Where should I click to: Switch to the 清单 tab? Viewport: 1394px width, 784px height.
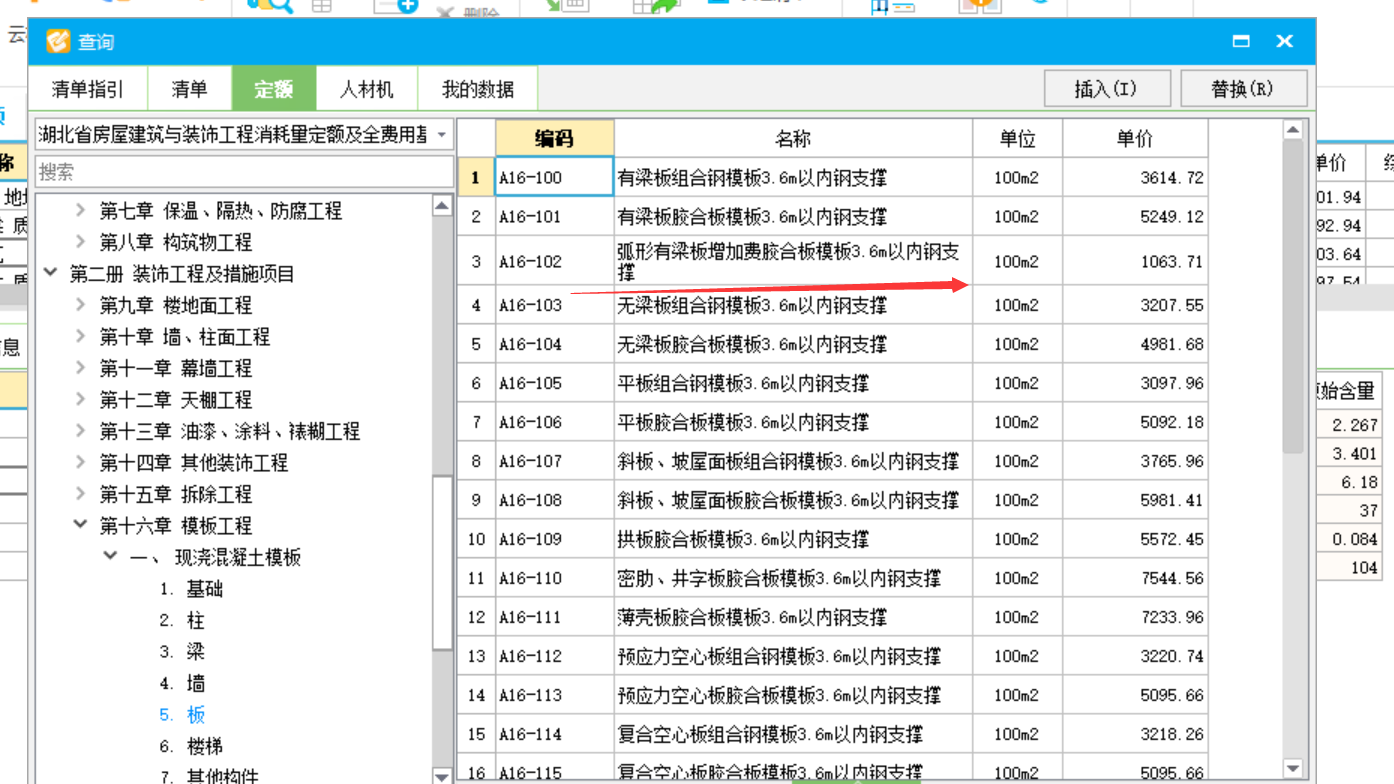click(x=190, y=89)
